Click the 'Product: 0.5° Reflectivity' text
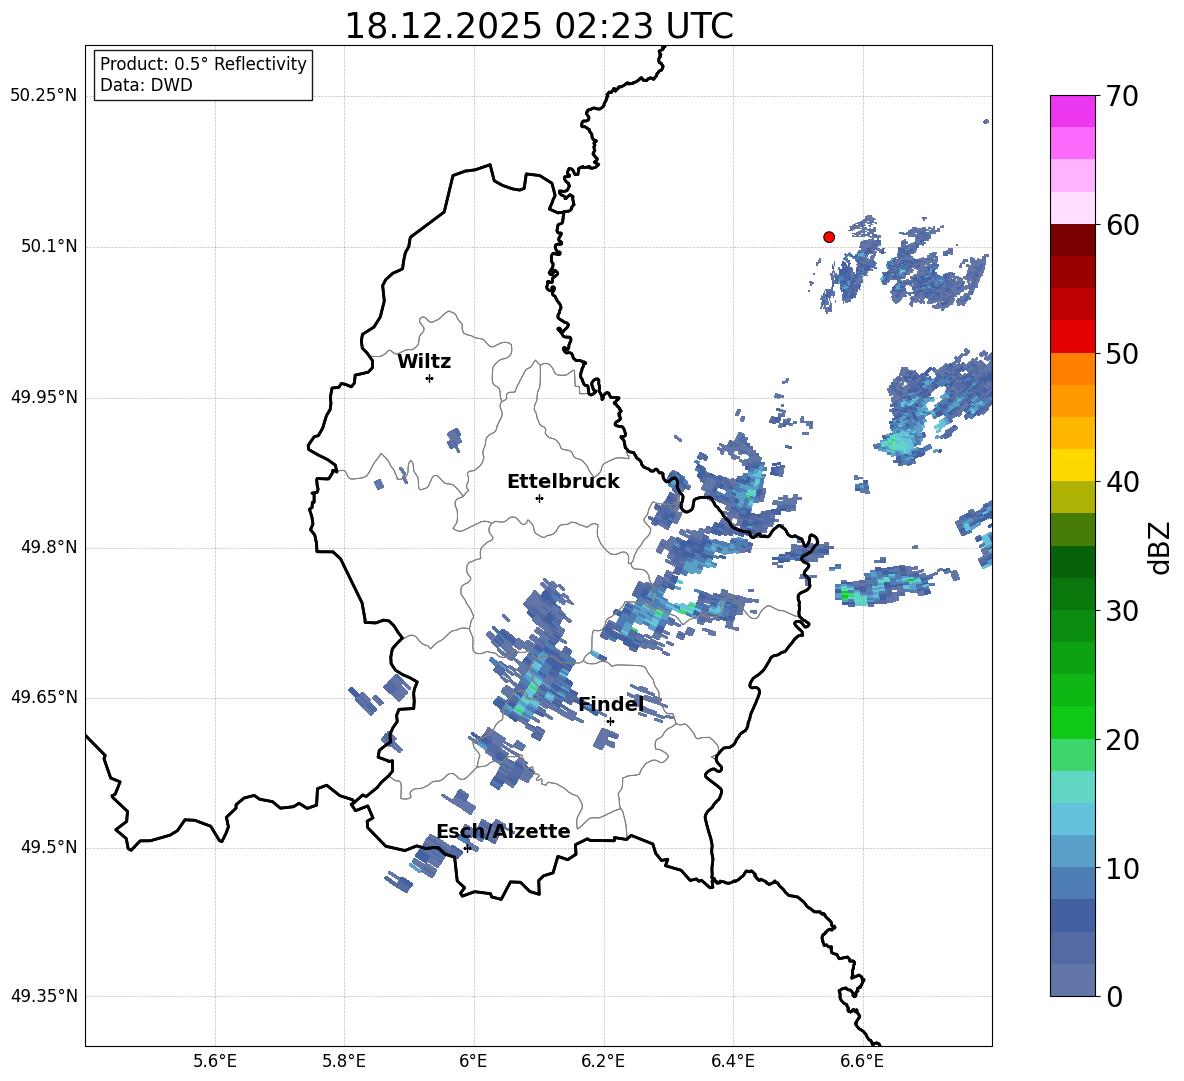Screen dimensions: 1184x1081 pos(203,64)
